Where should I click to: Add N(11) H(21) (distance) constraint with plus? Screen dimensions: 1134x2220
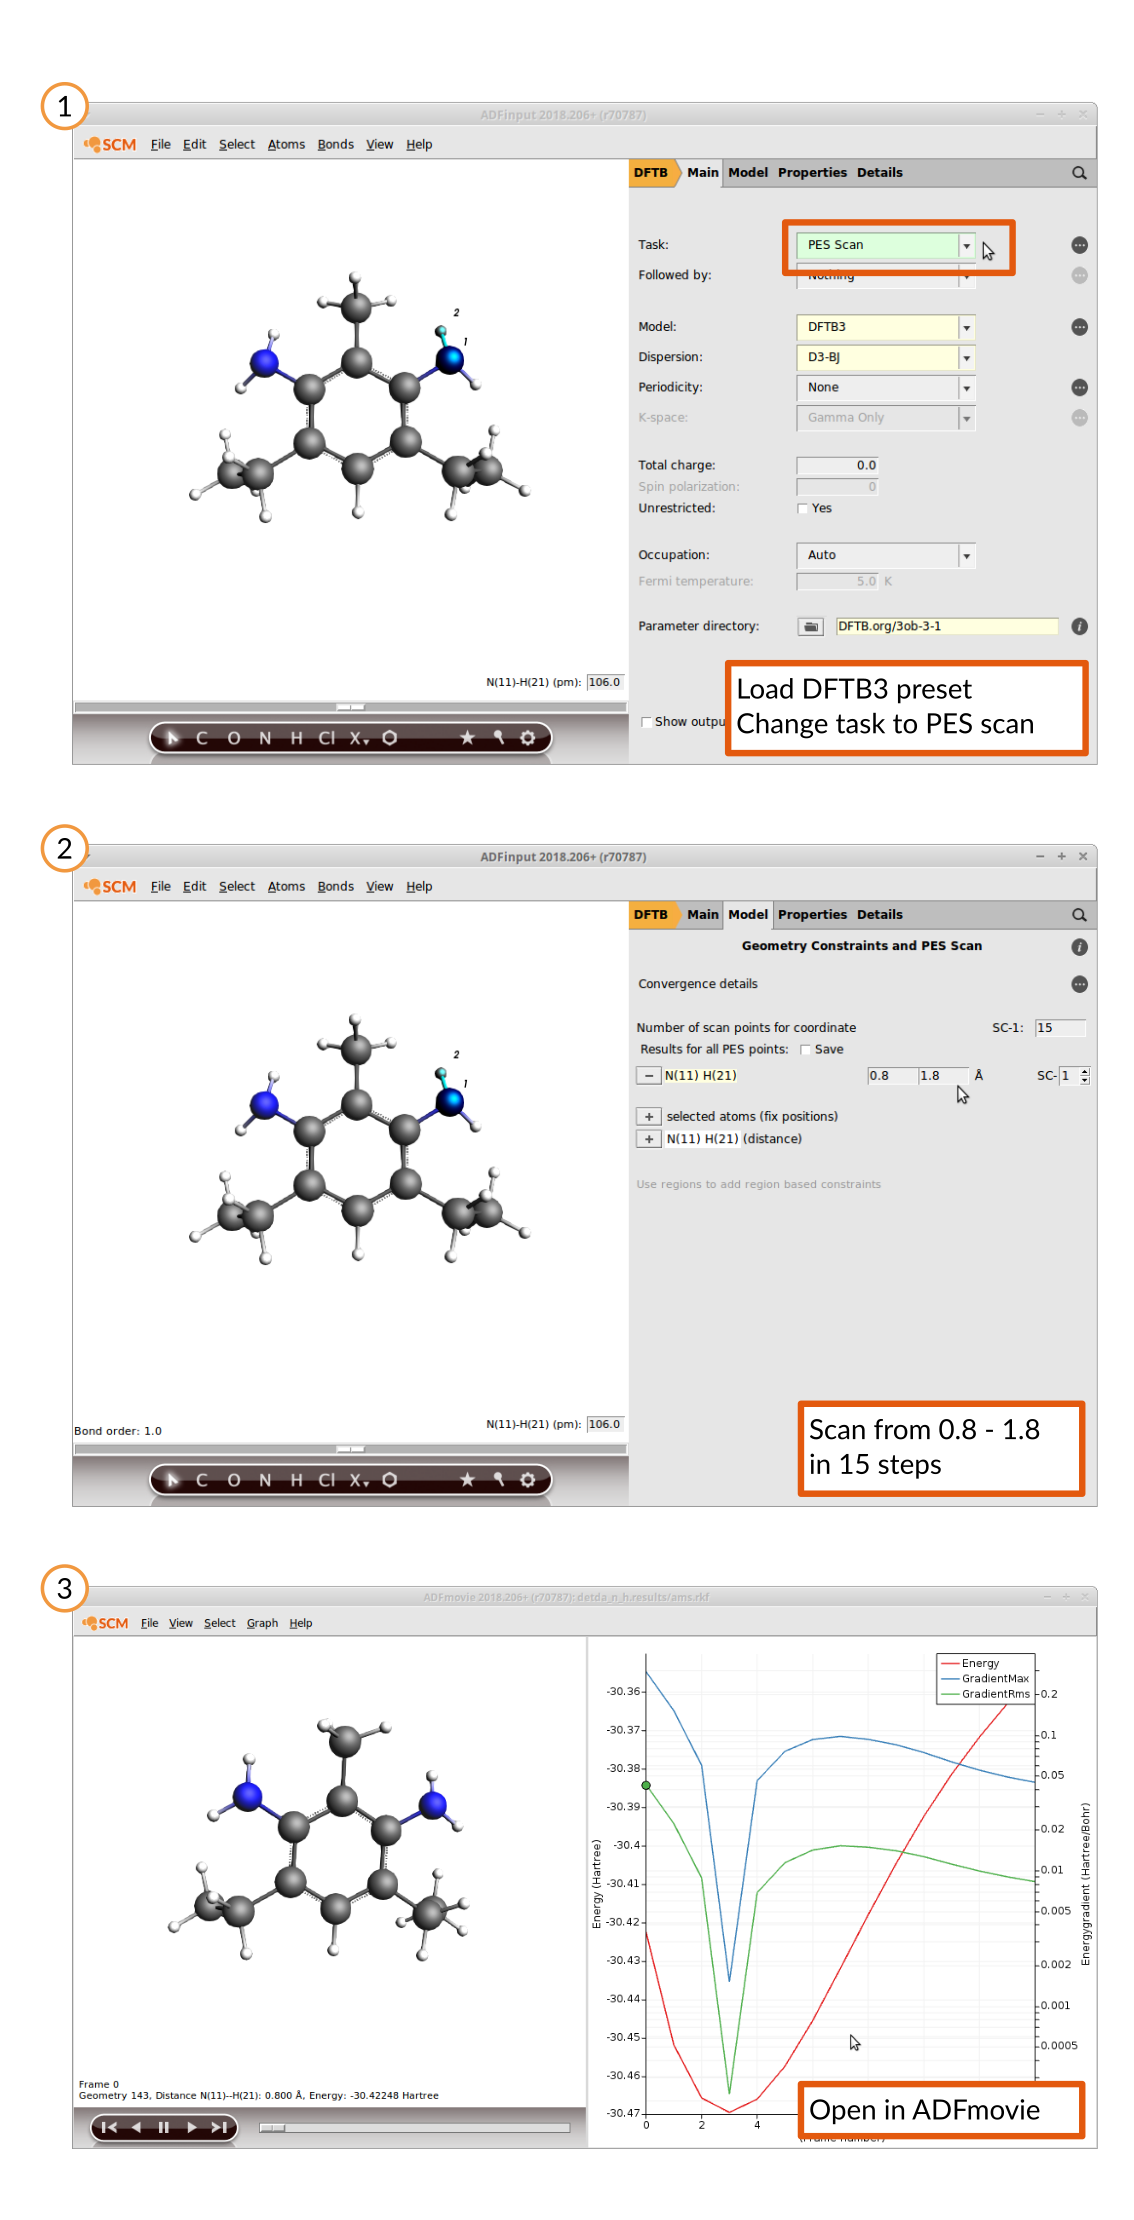point(648,1139)
